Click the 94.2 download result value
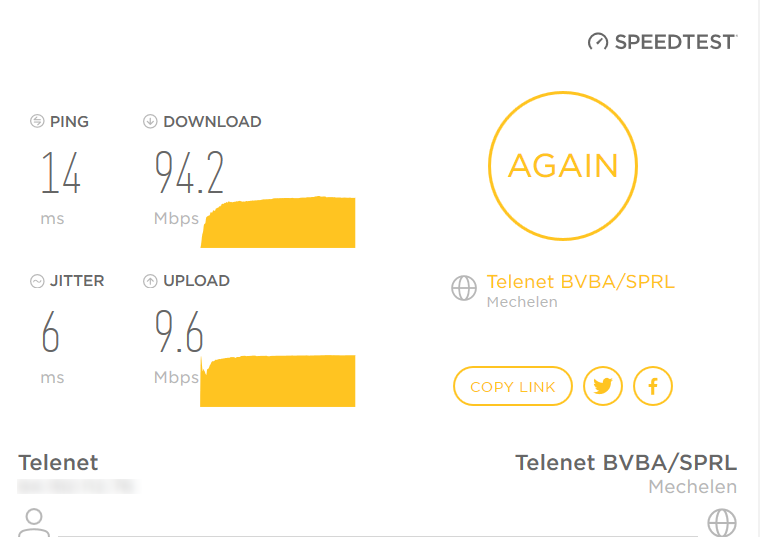 click(189, 173)
